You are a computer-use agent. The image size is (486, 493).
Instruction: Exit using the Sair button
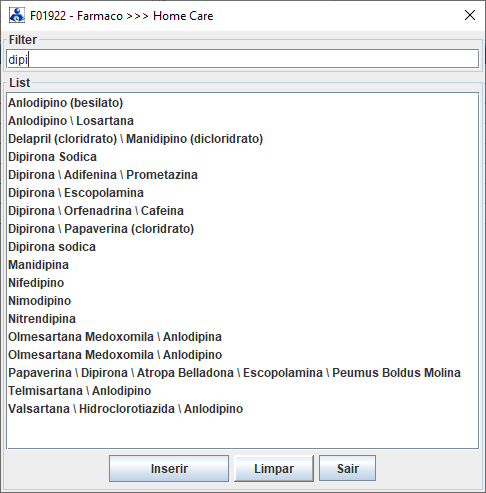[347, 468]
